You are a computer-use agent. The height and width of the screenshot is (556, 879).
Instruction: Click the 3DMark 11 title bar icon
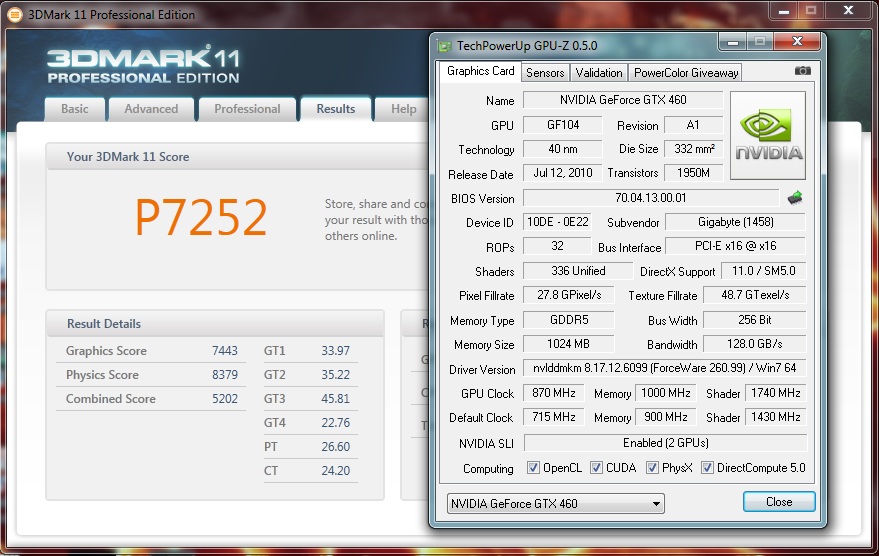pos(15,15)
